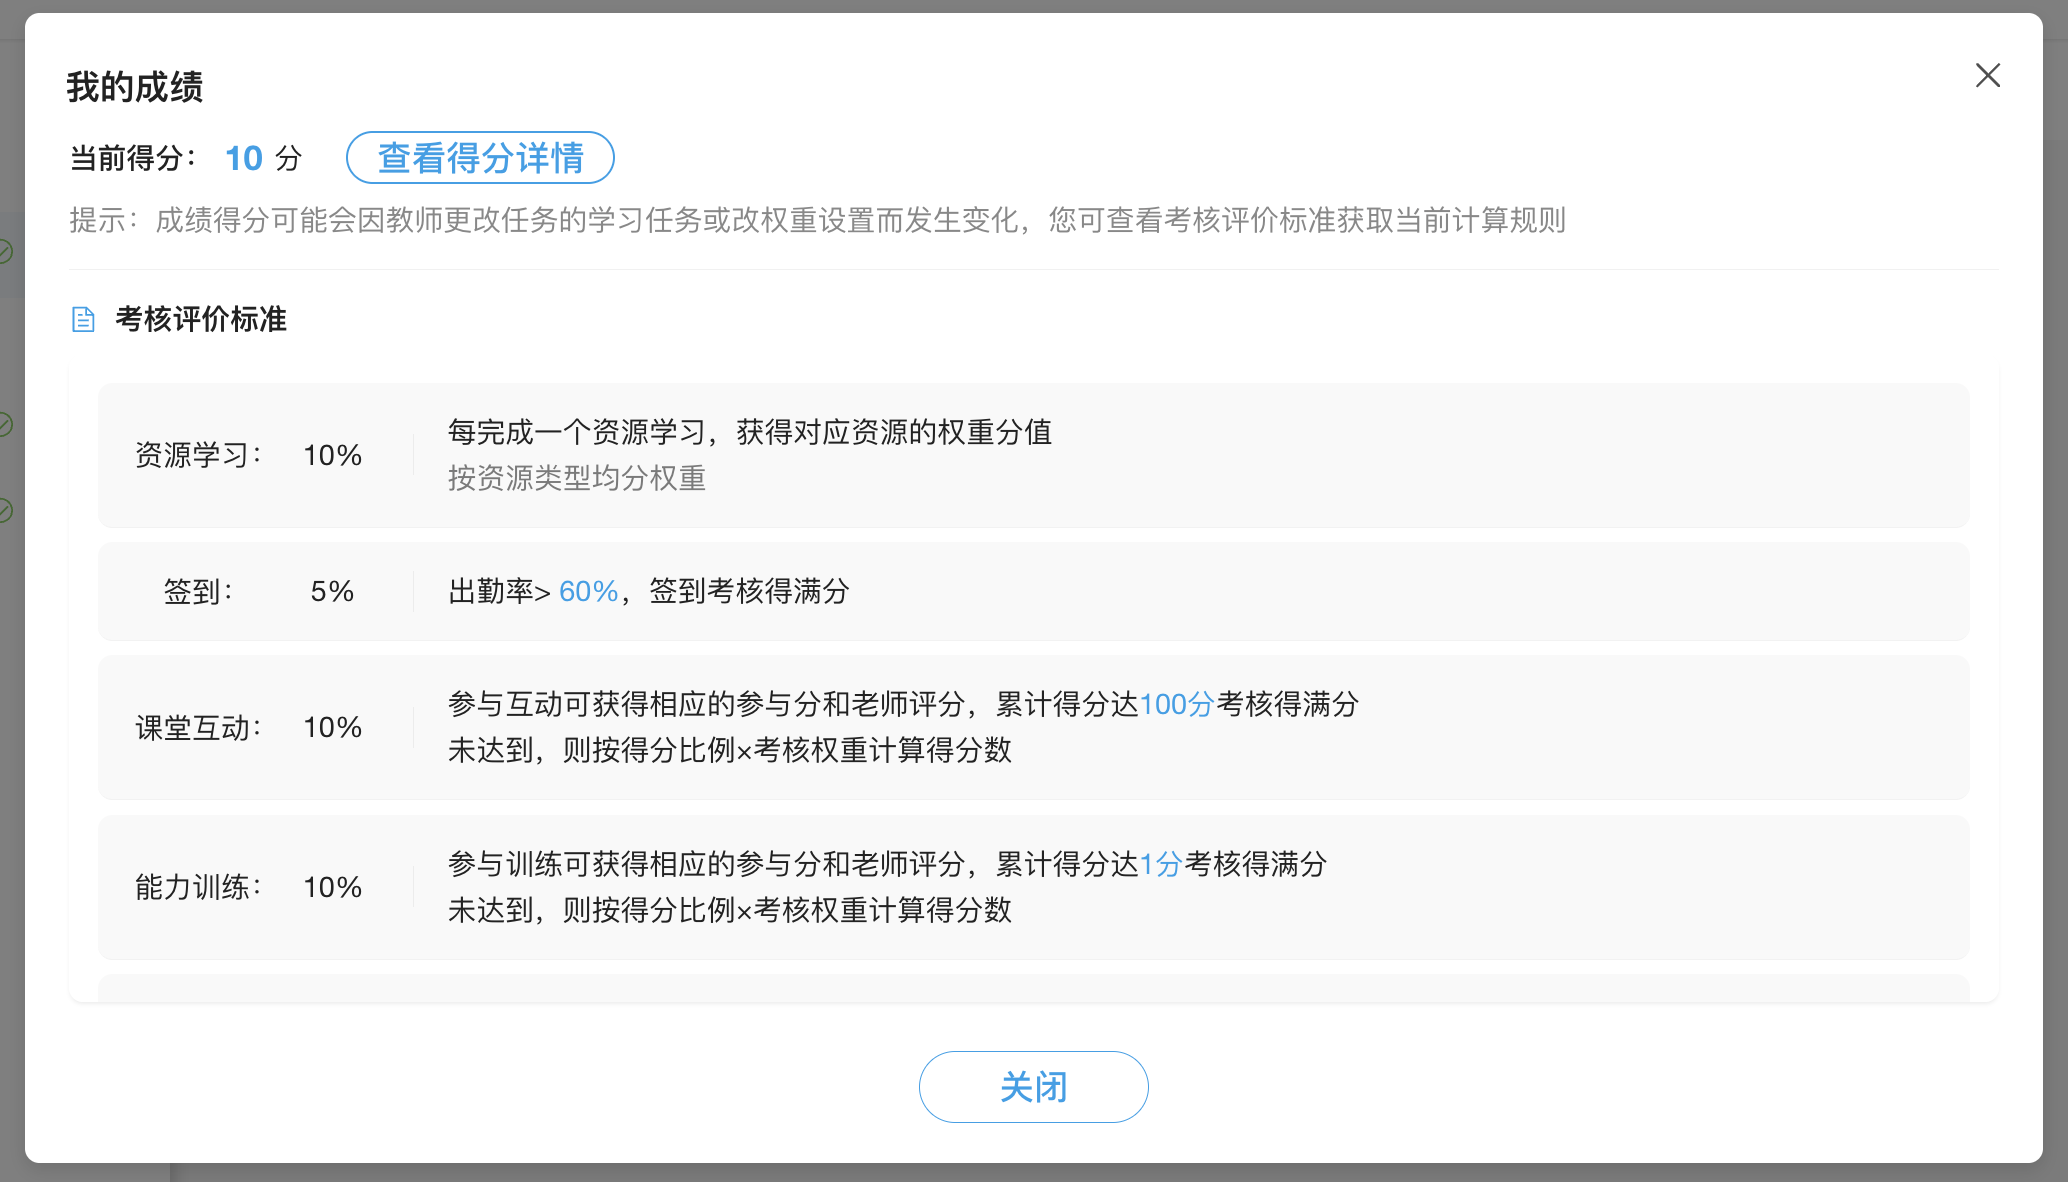Click the document icon beside 考核评价标准
Image resolution: width=2068 pixels, height=1182 pixels.
point(84,319)
